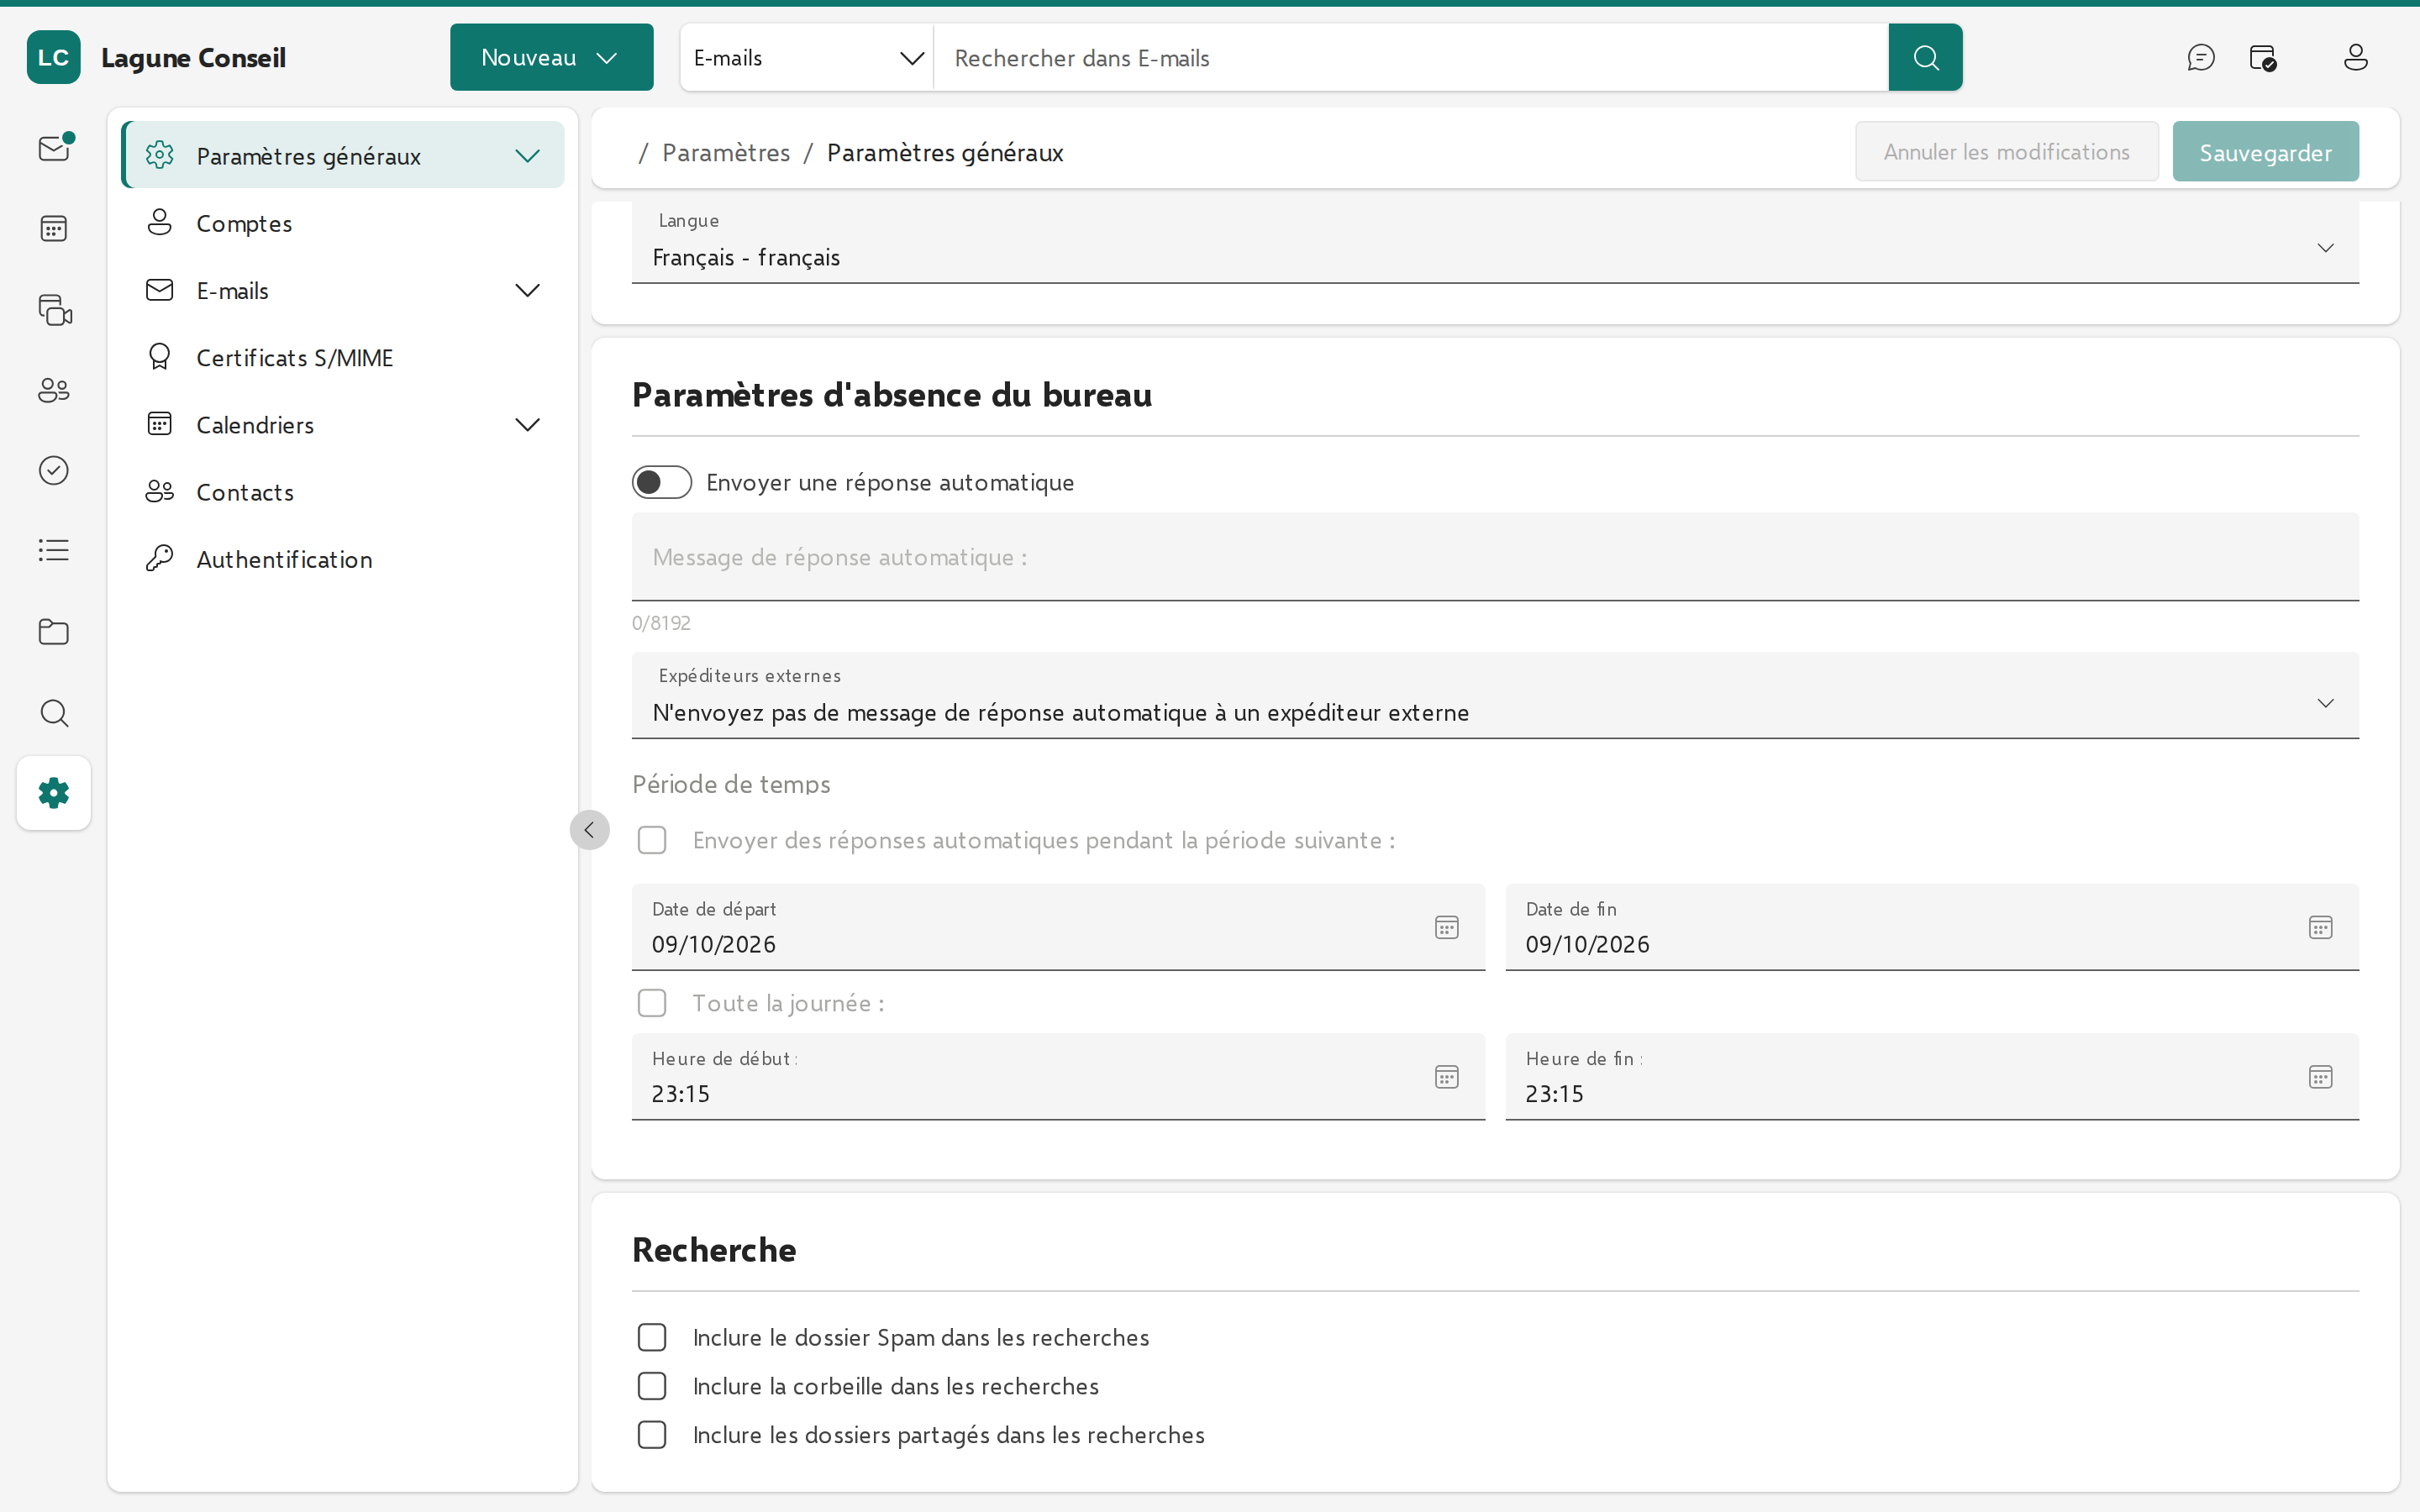
Task: Open the tasks checkmark module icon
Action: tap(54, 470)
